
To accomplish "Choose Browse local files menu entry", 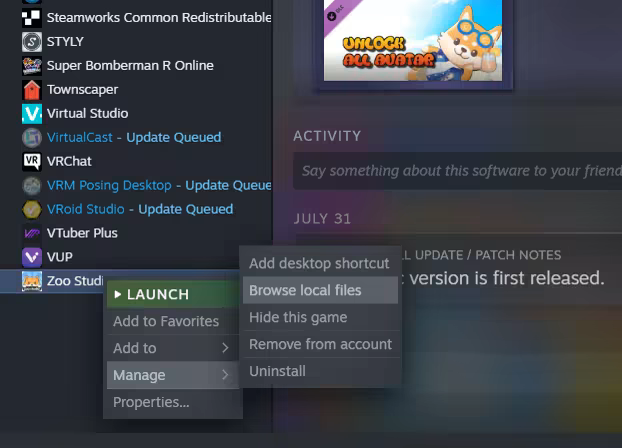I will 321,290.
